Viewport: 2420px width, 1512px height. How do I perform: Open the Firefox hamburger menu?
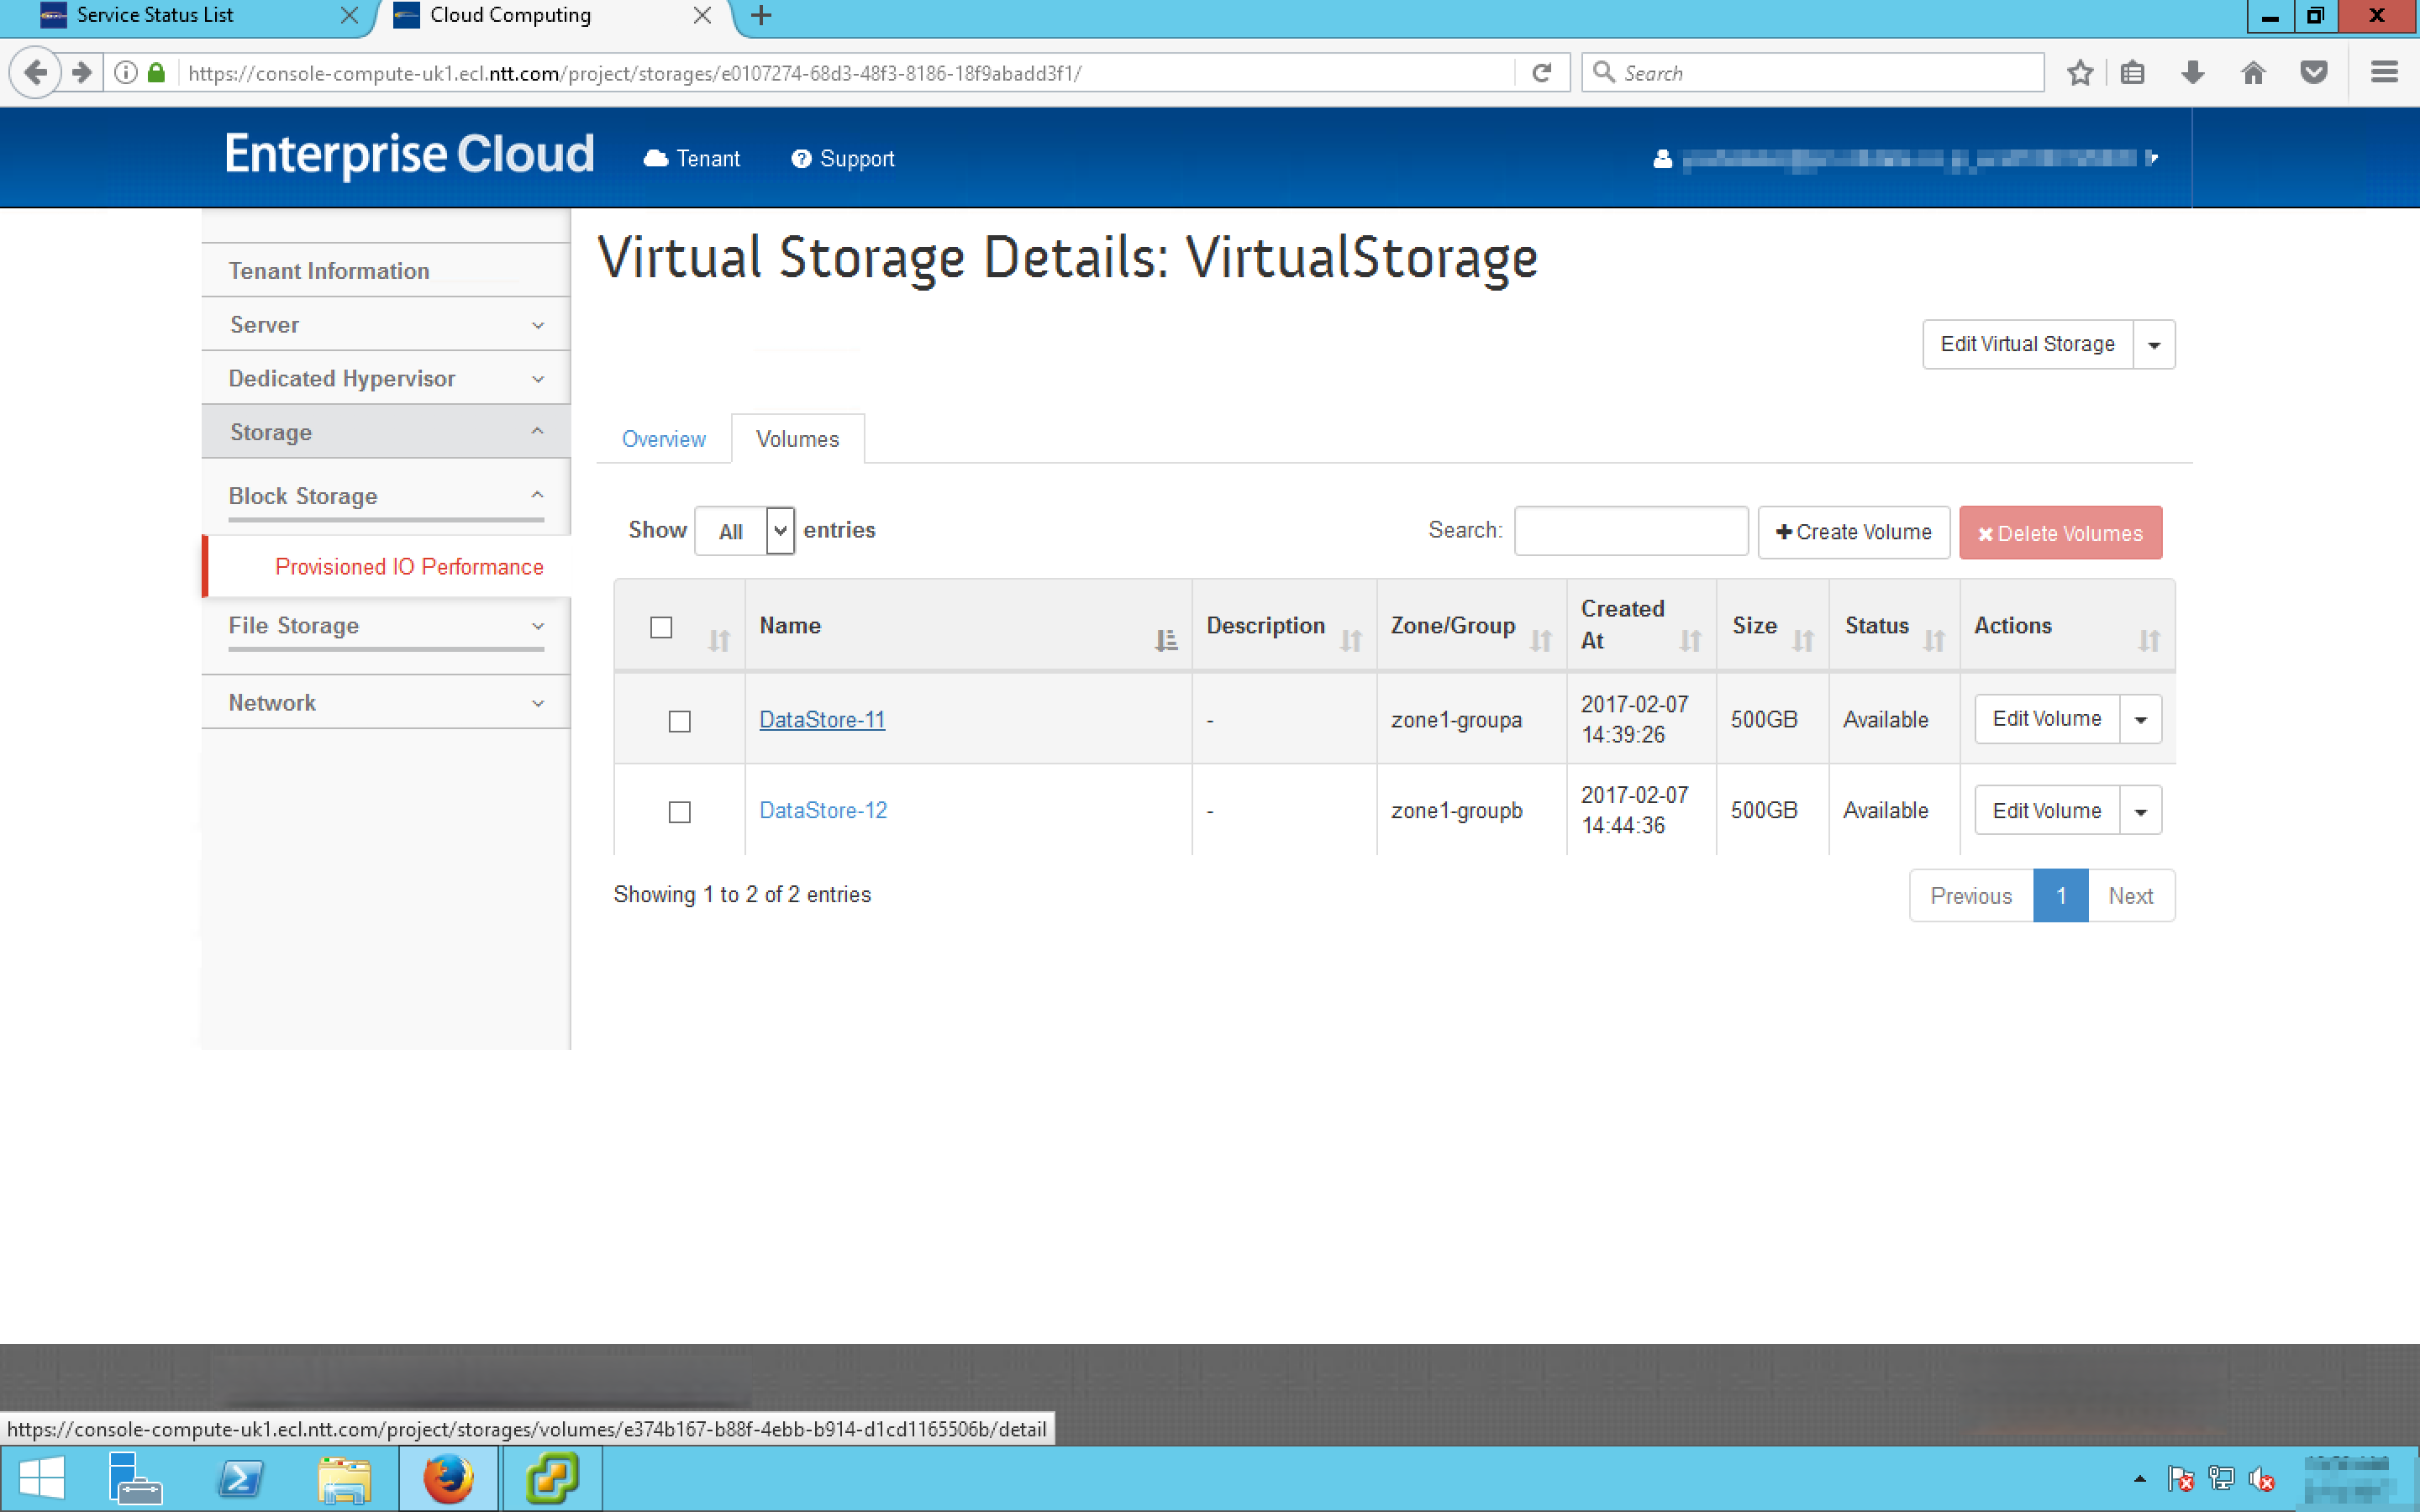coord(2384,73)
